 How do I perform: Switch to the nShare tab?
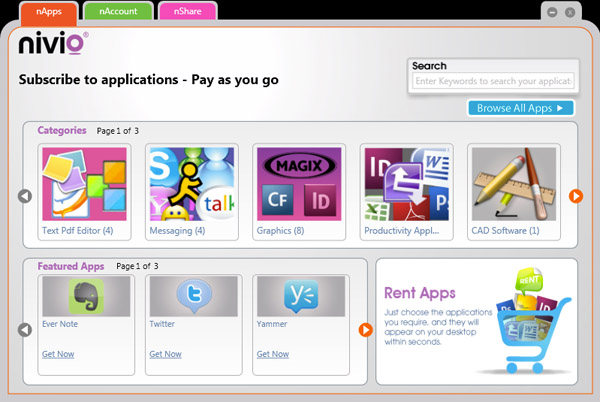188,11
